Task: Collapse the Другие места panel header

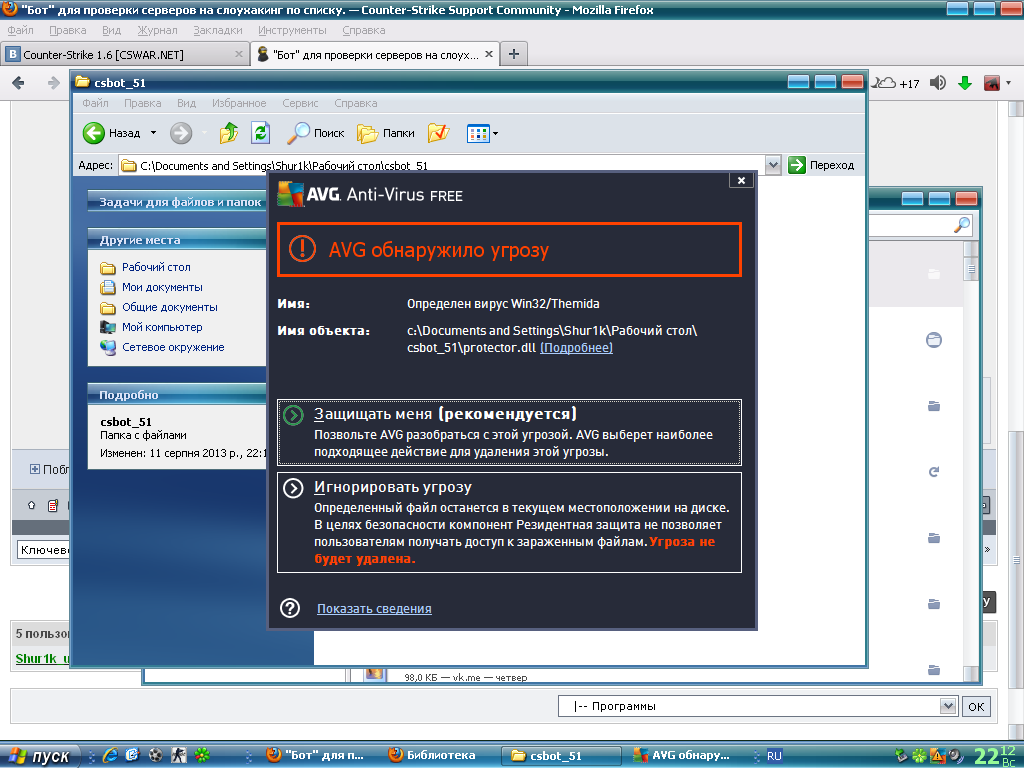Action: coord(177,240)
